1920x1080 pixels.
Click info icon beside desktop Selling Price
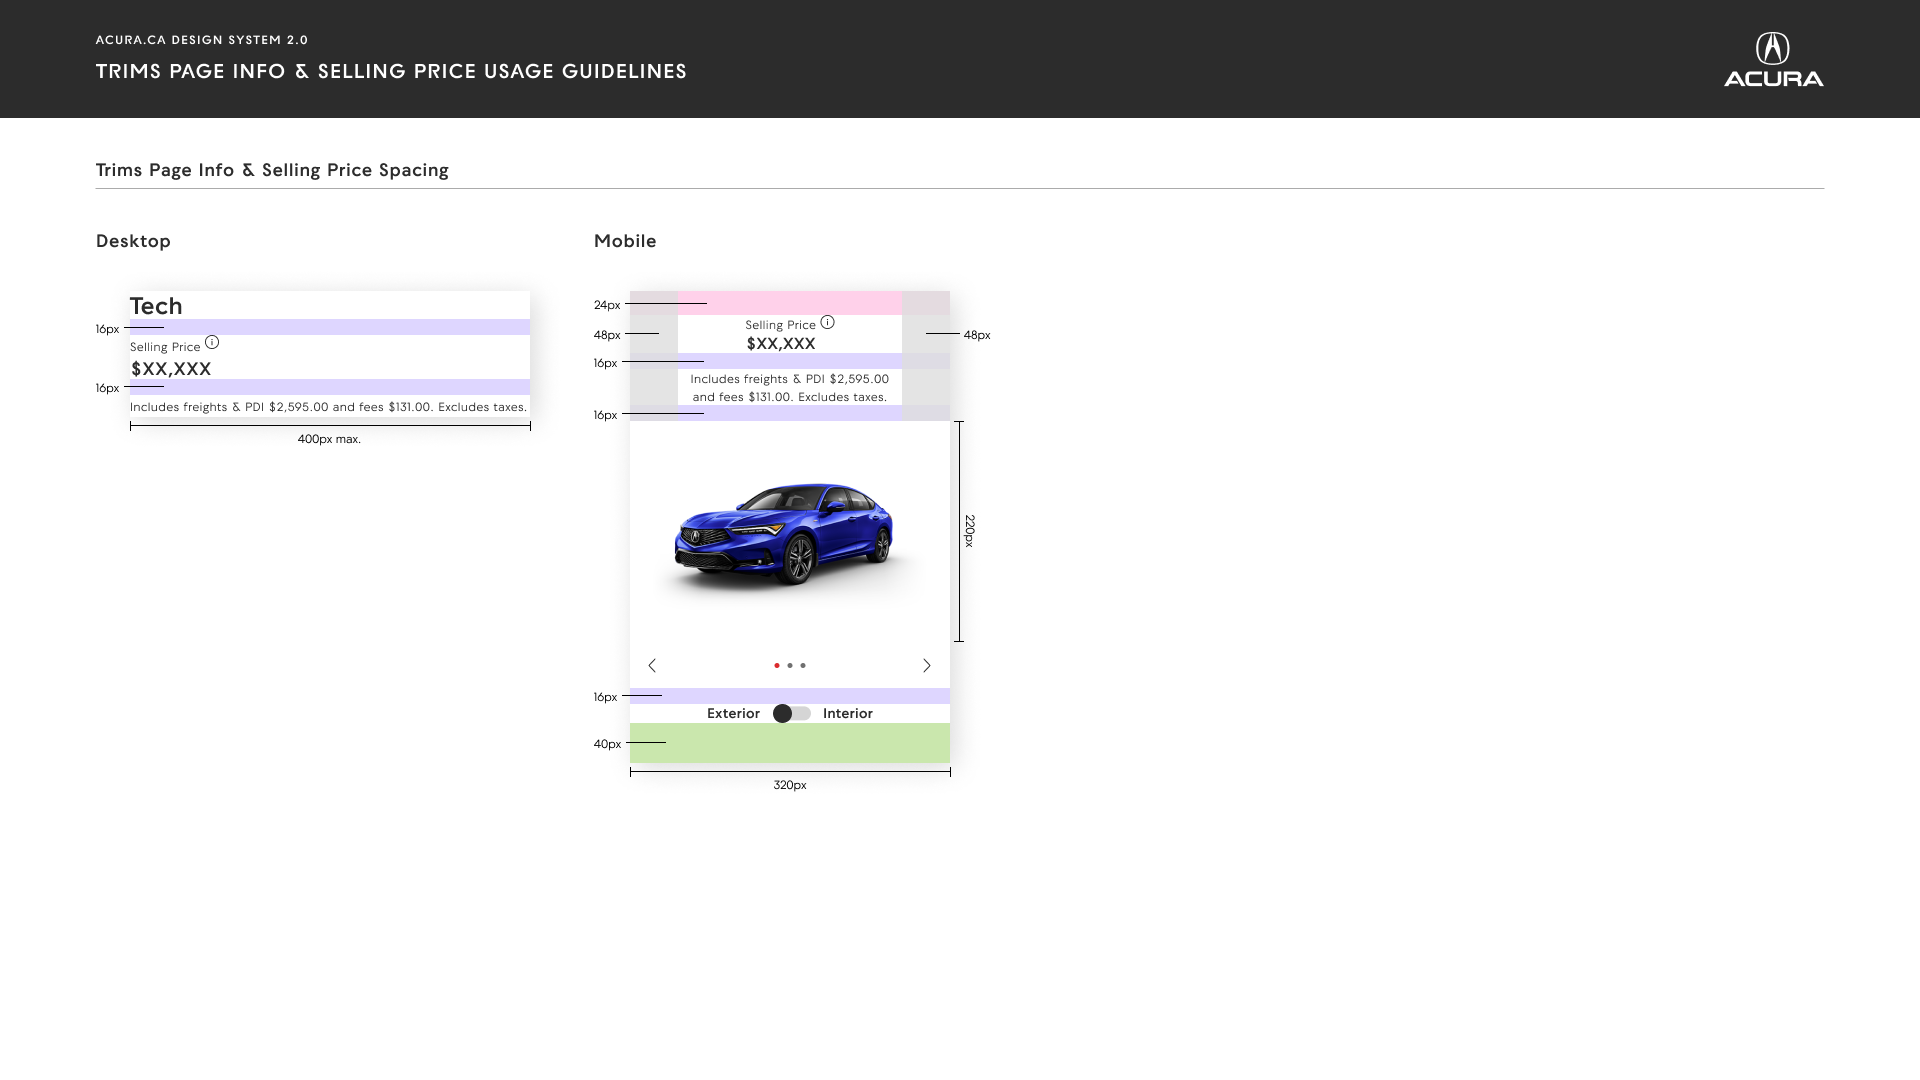point(212,343)
